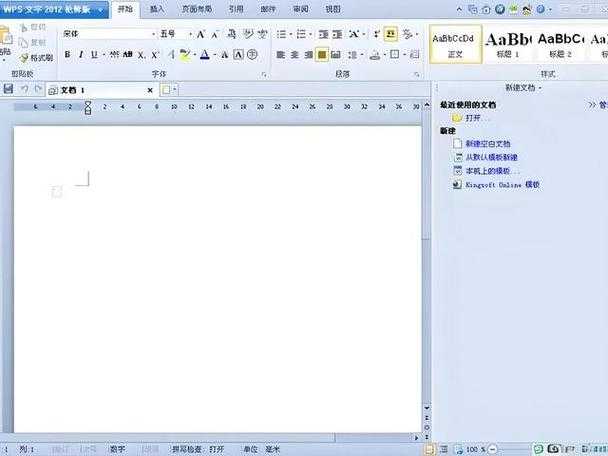
Task: Toggle spell check (拼写检查) in status bar
Action: (x=185, y=449)
